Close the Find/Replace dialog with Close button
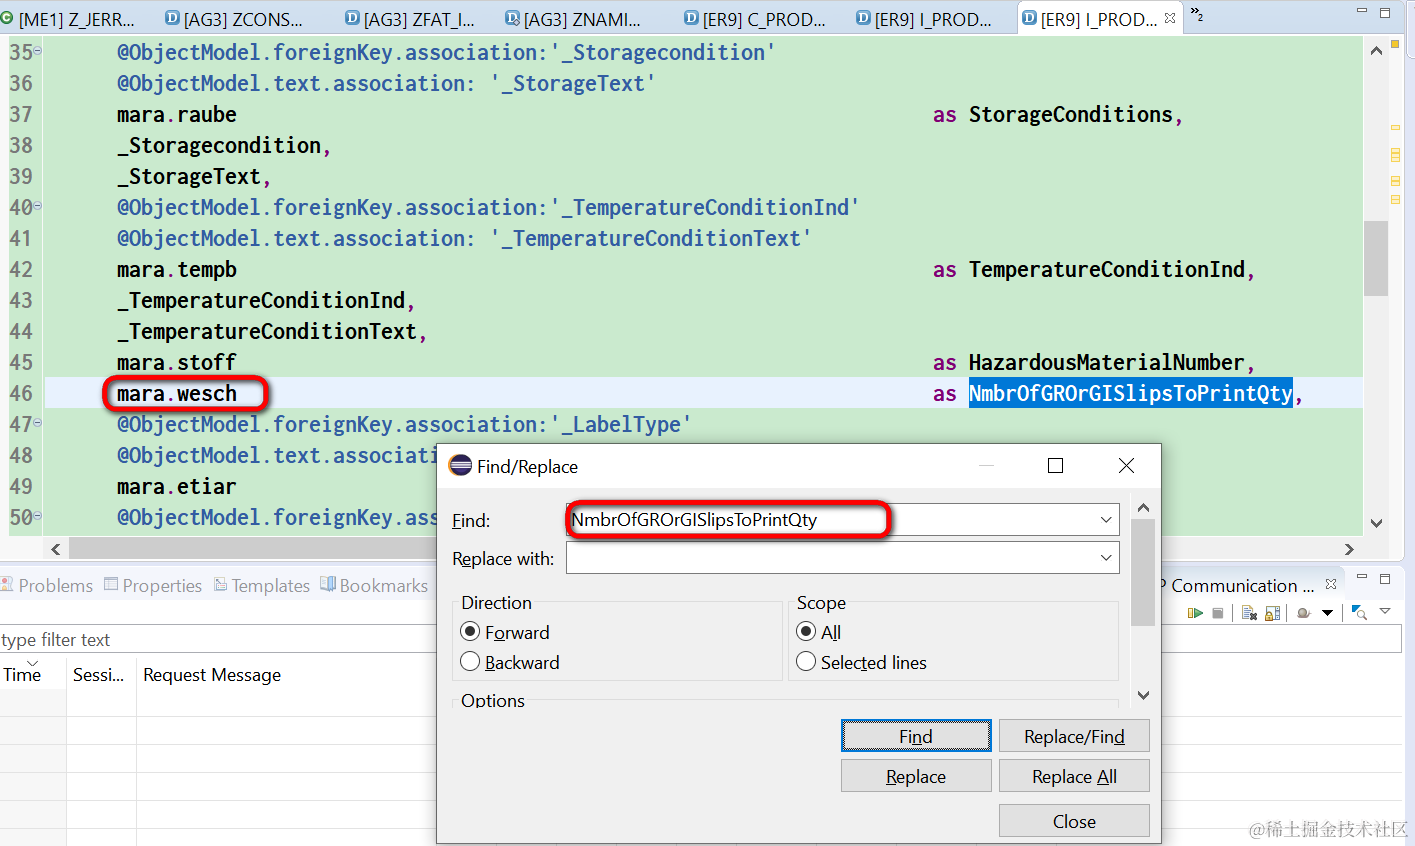The width and height of the screenshot is (1415, 846). pos(1074,821)
